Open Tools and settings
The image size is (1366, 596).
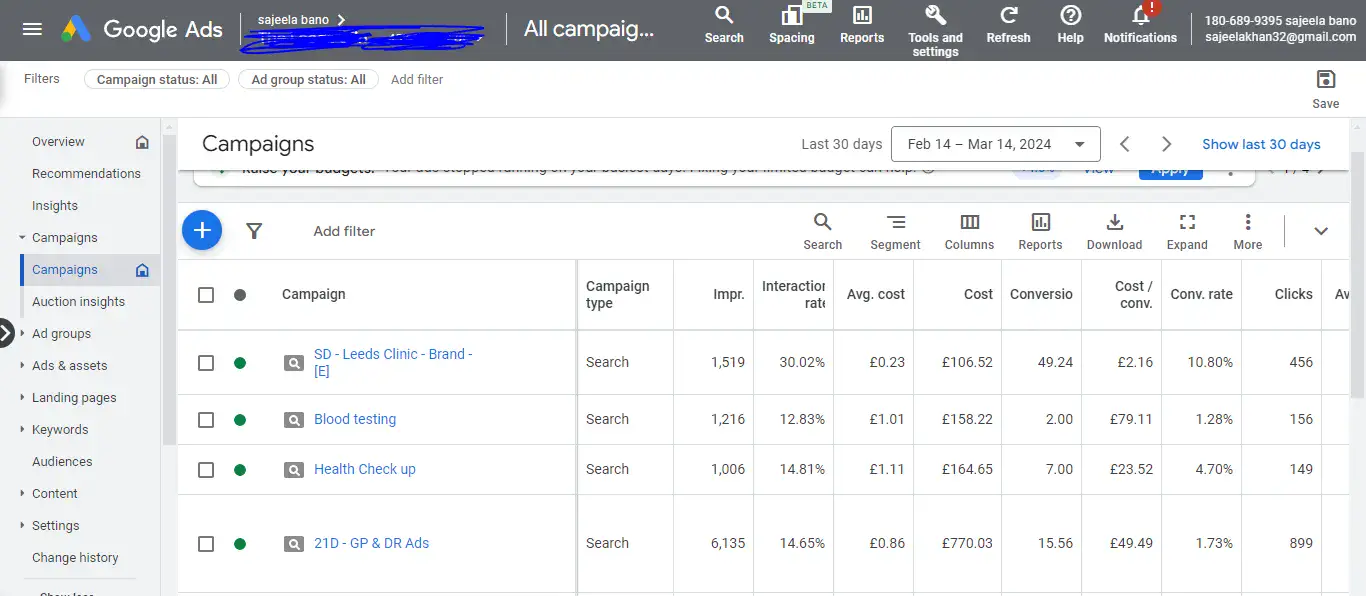(935, 30)
